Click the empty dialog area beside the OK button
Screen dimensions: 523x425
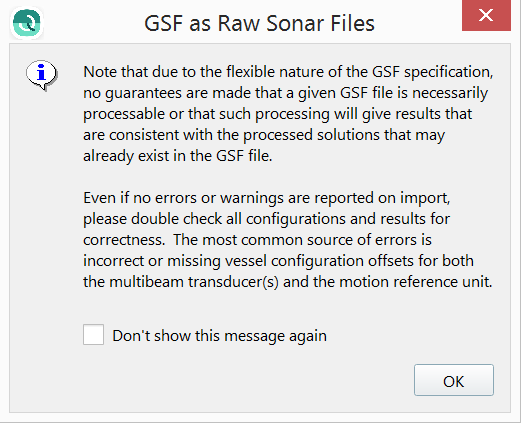[x=233, y=380]
